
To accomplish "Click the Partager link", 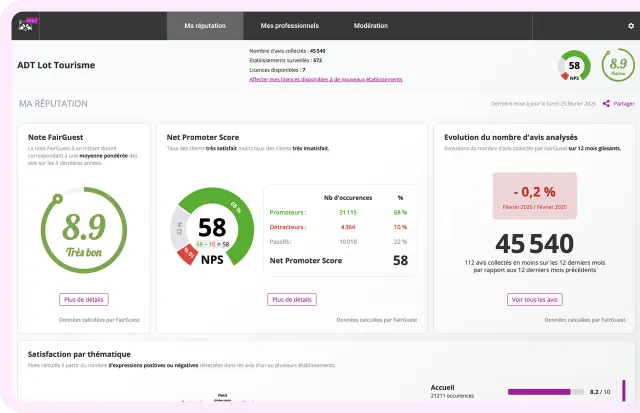I will [x=624, y=104].
